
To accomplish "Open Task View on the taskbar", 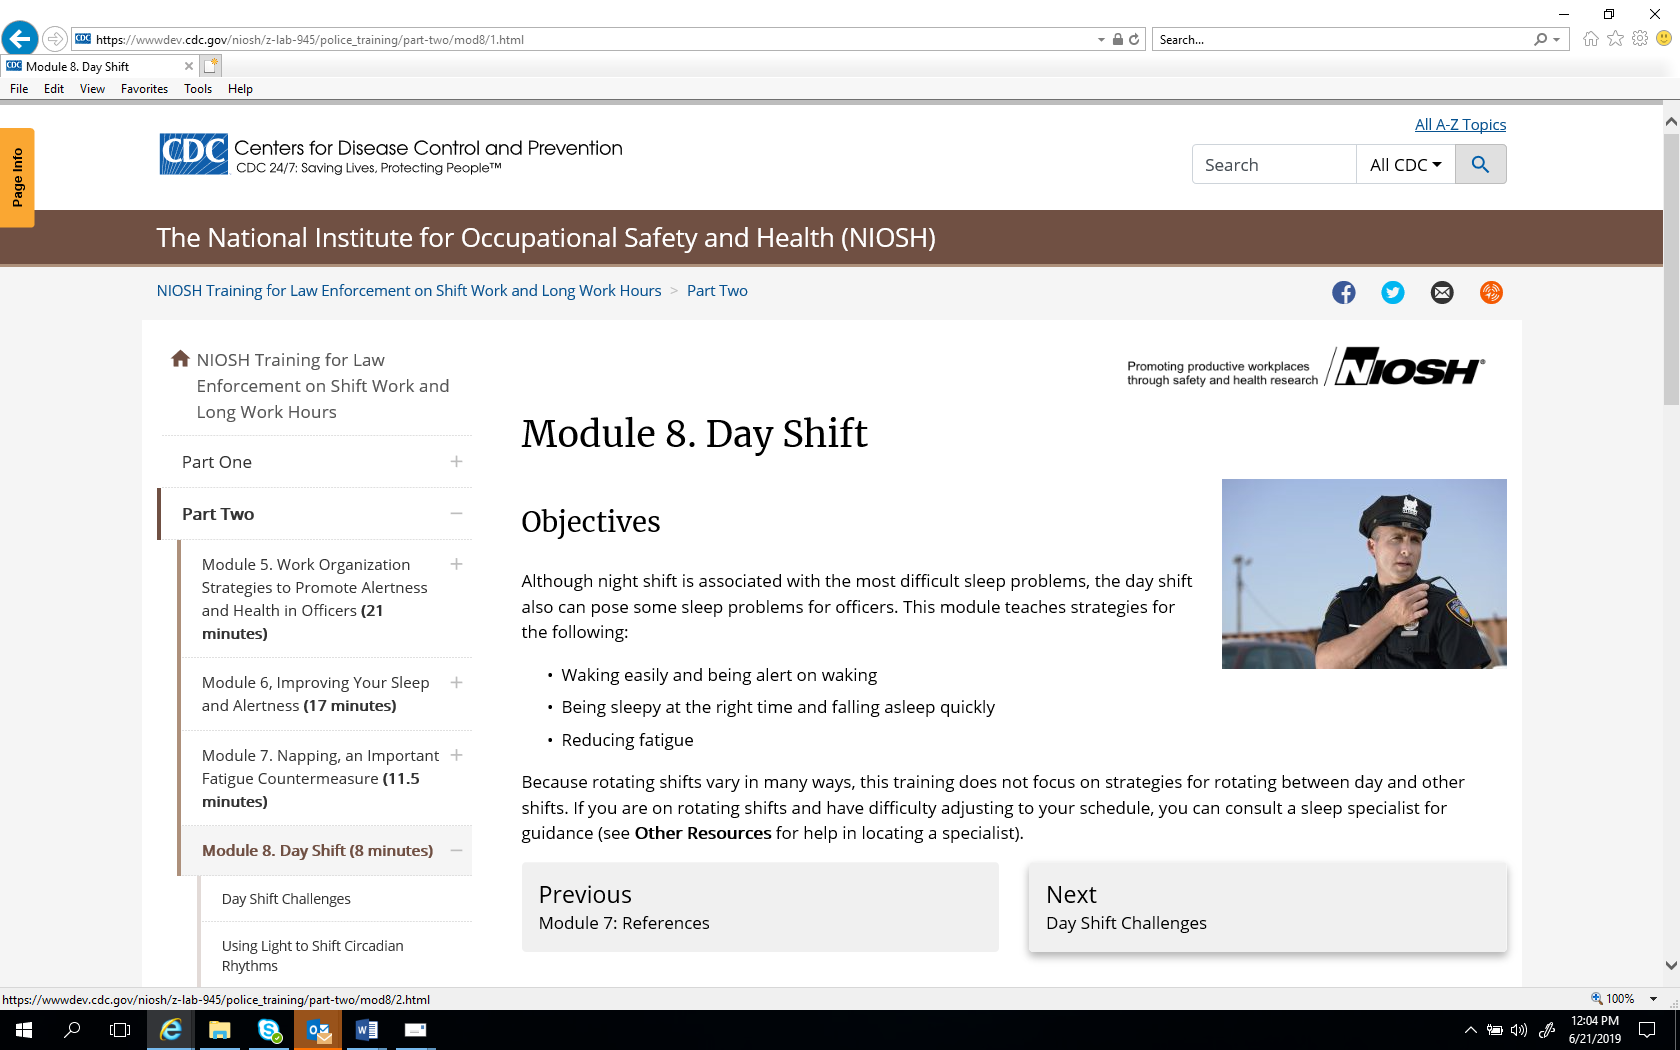I will point(120,1030).
